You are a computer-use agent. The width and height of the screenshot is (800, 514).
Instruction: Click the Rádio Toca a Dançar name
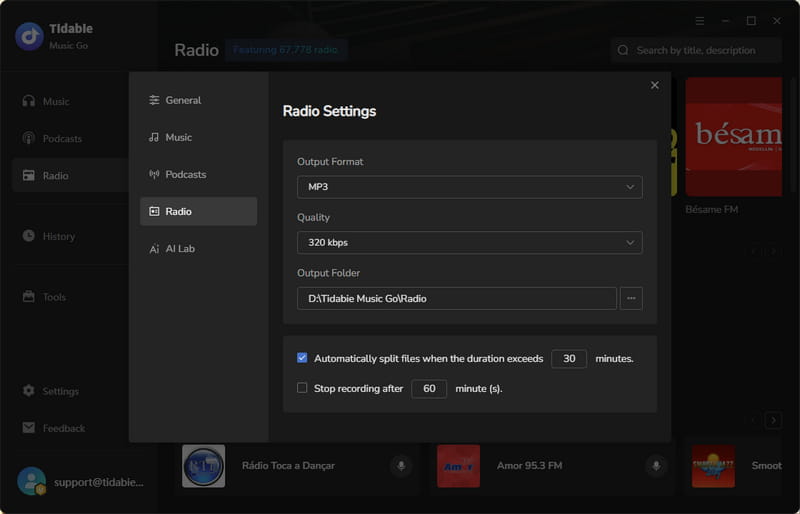pyautogui.click(x=288, y=466)
